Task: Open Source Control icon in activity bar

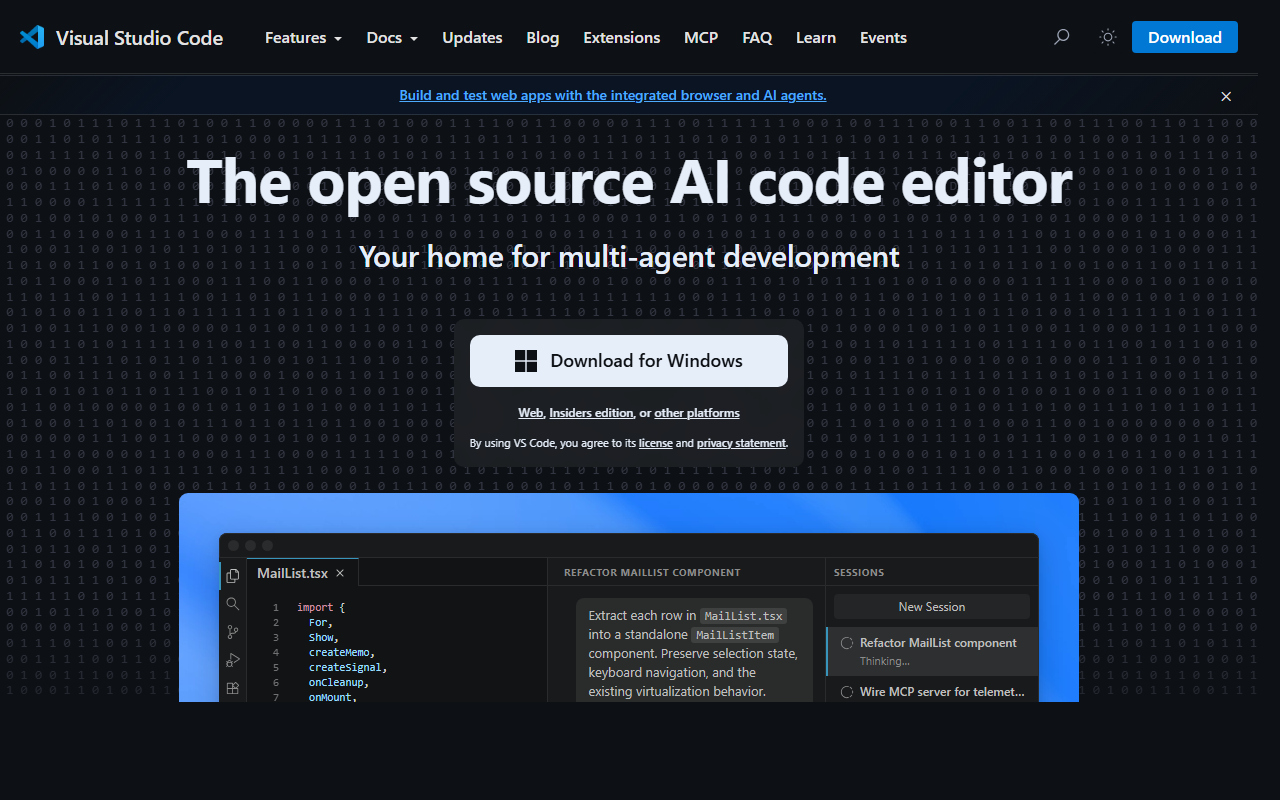Action: point(233,631)
